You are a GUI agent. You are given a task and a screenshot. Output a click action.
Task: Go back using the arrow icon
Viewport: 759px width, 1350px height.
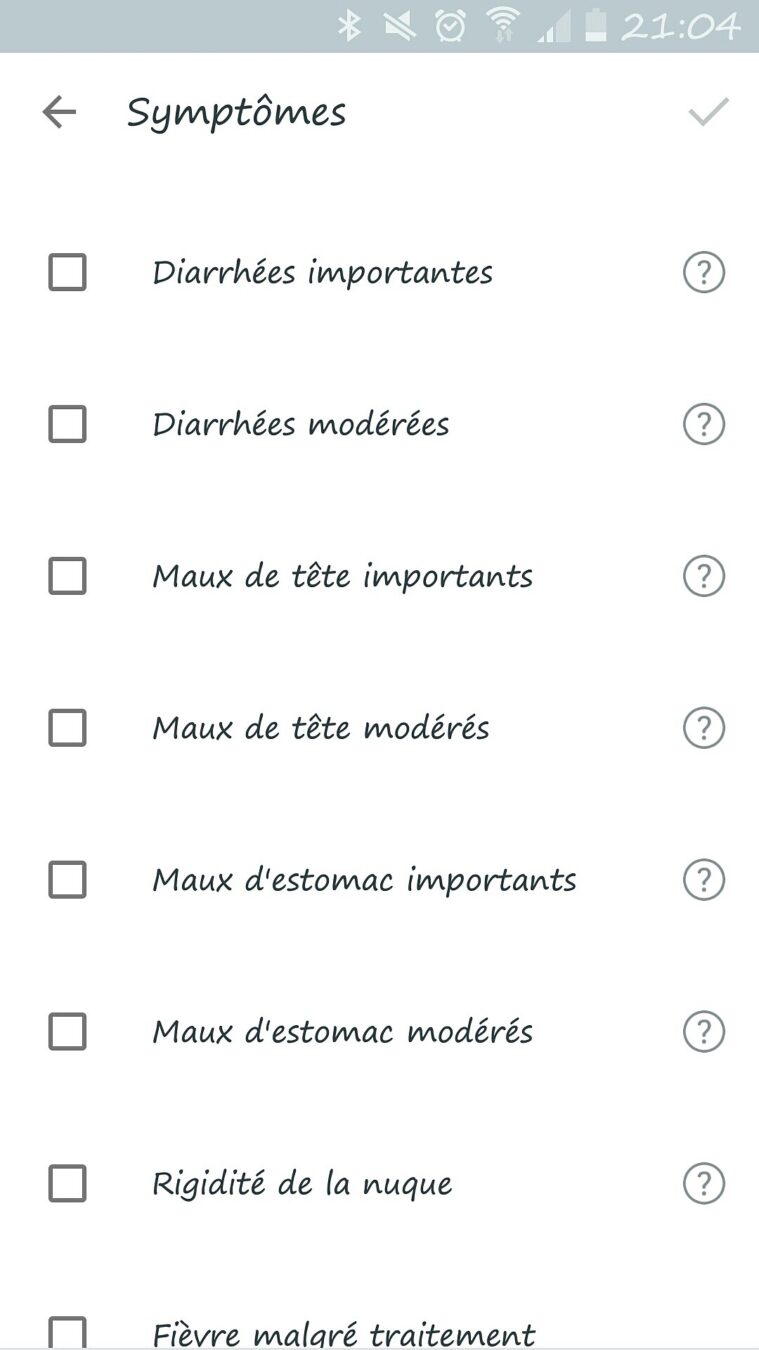[59, 112]
